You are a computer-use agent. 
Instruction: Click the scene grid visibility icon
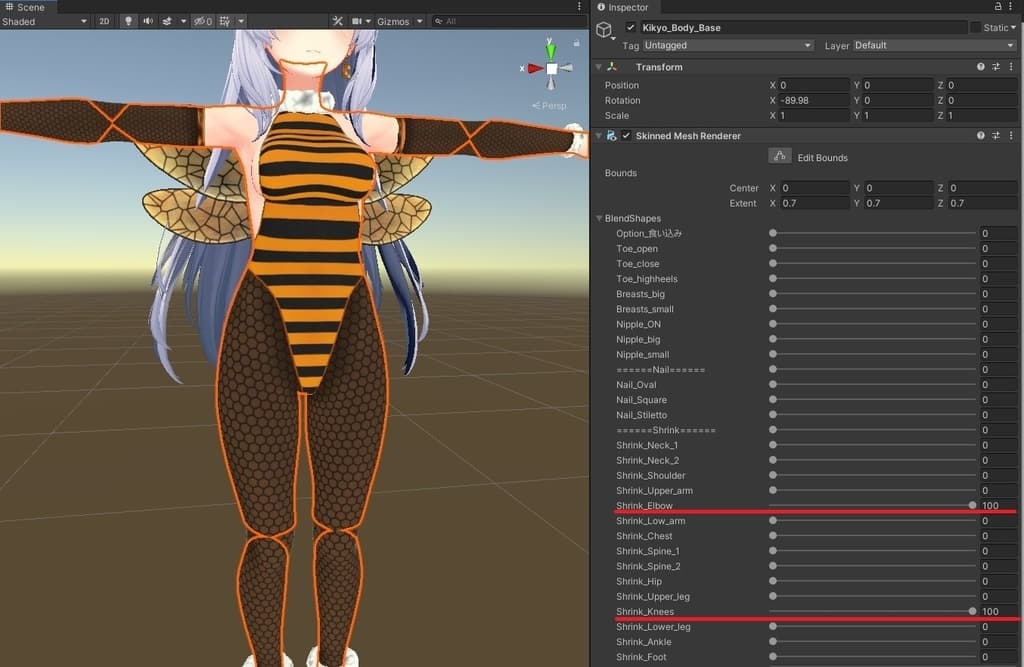click(x=226, y=21)
